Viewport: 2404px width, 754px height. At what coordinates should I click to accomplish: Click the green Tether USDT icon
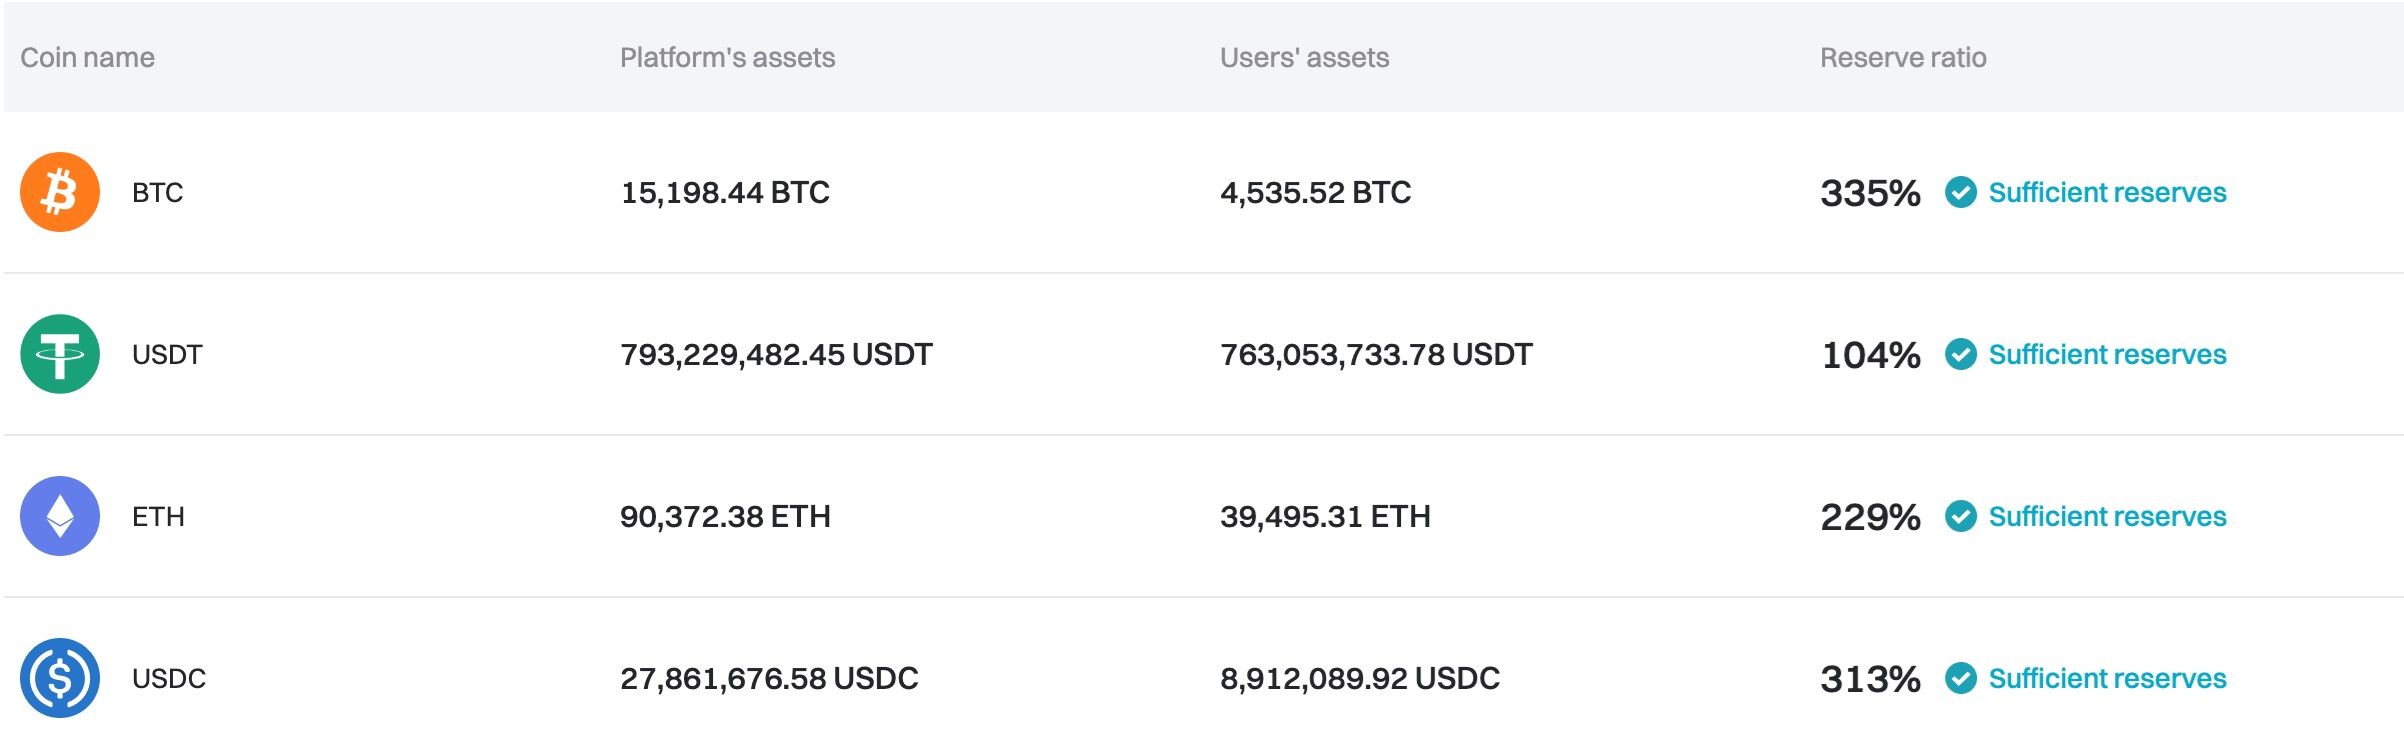(x=60, y=354)
